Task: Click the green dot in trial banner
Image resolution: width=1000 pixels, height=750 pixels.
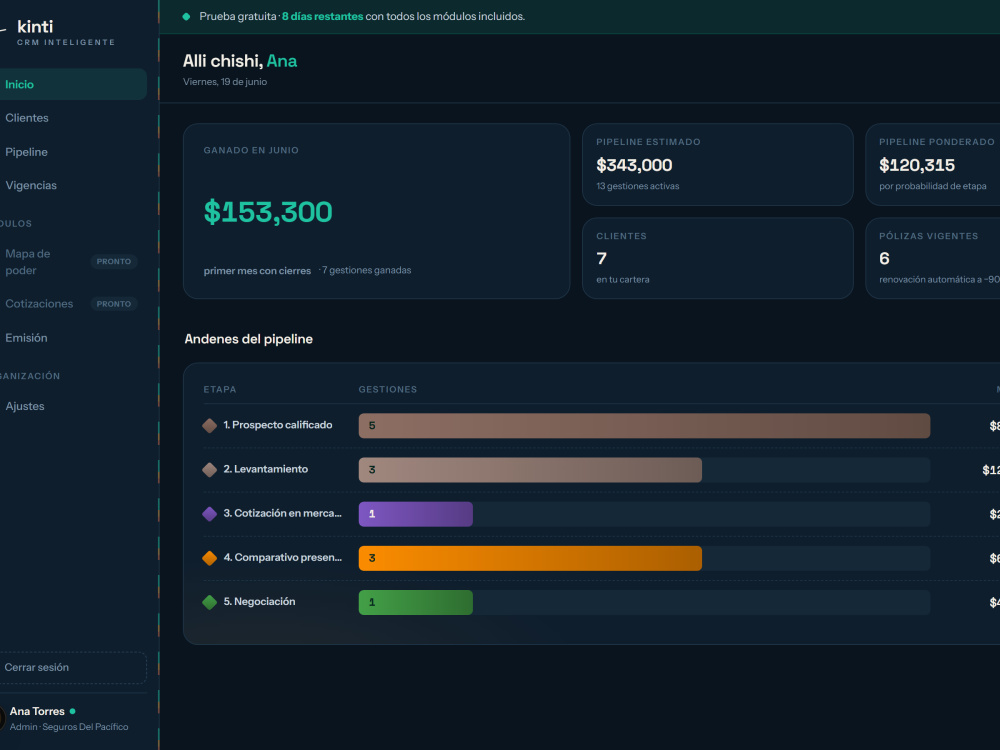Action: (186, 17)
